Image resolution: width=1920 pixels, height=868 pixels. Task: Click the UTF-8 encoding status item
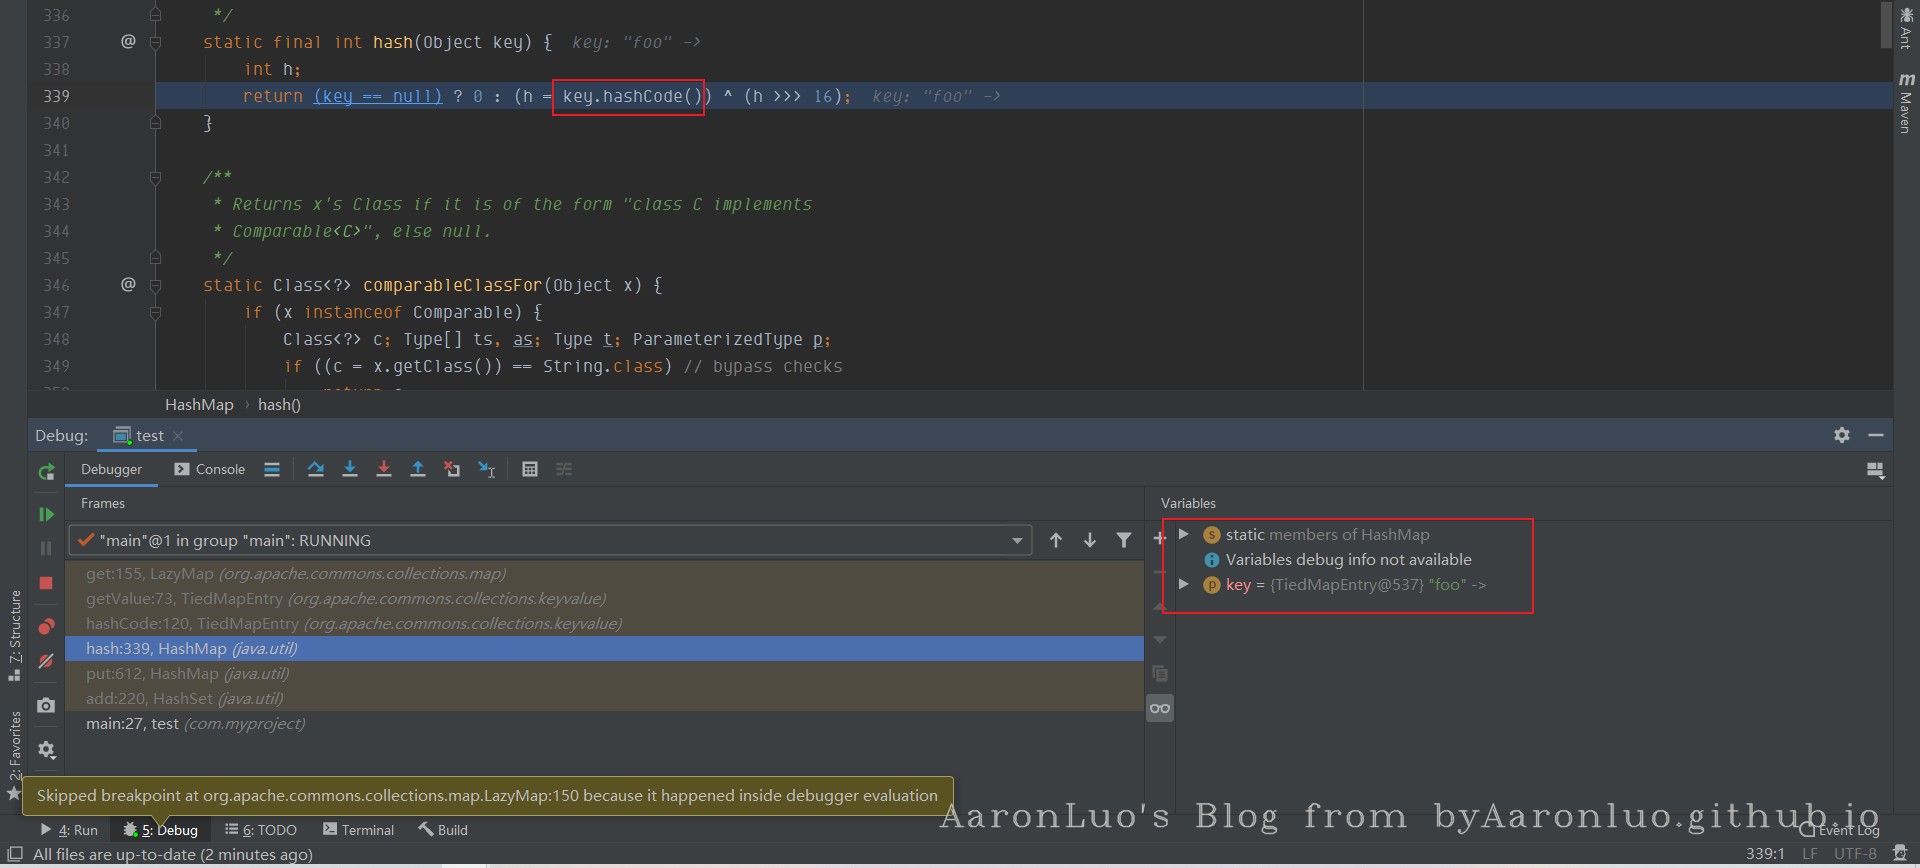pyautogui.click(x=1855, y=854)
